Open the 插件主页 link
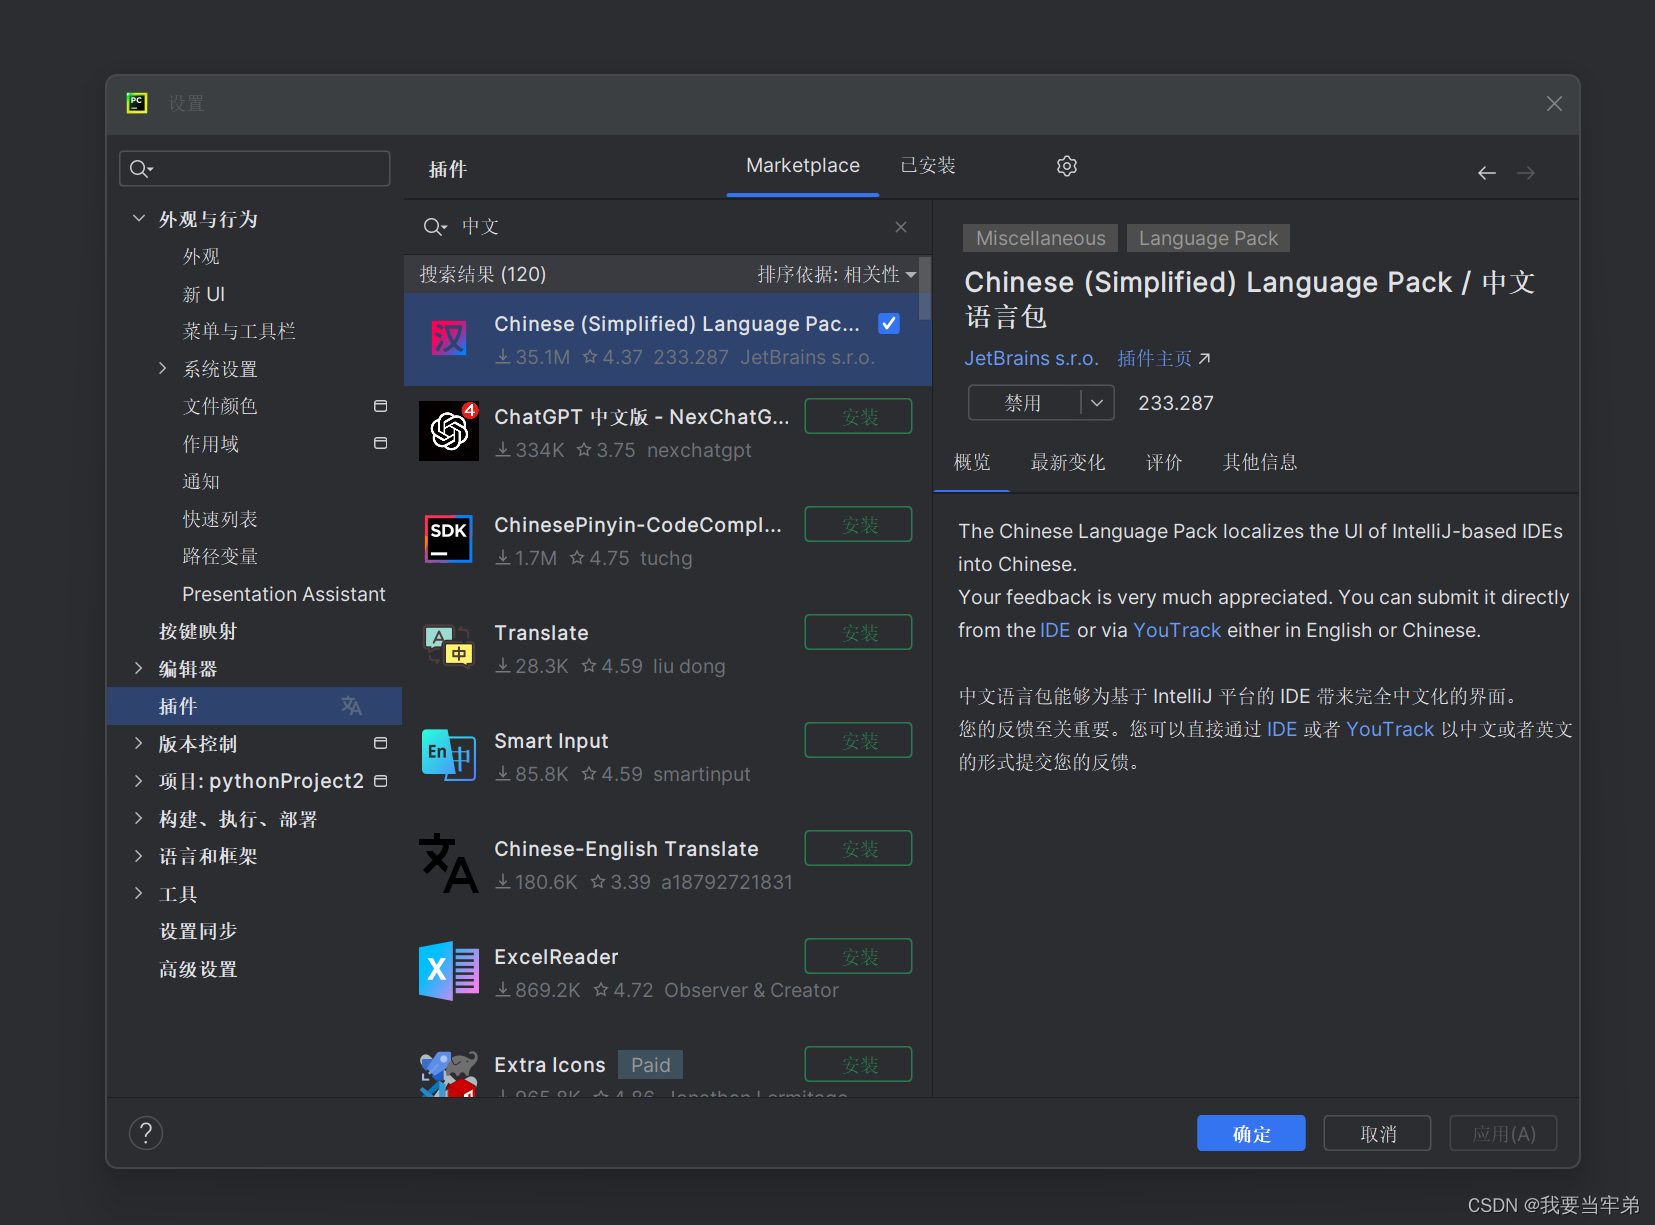This screenshot has height=1225, width=1655. [x=1164, y=358]
